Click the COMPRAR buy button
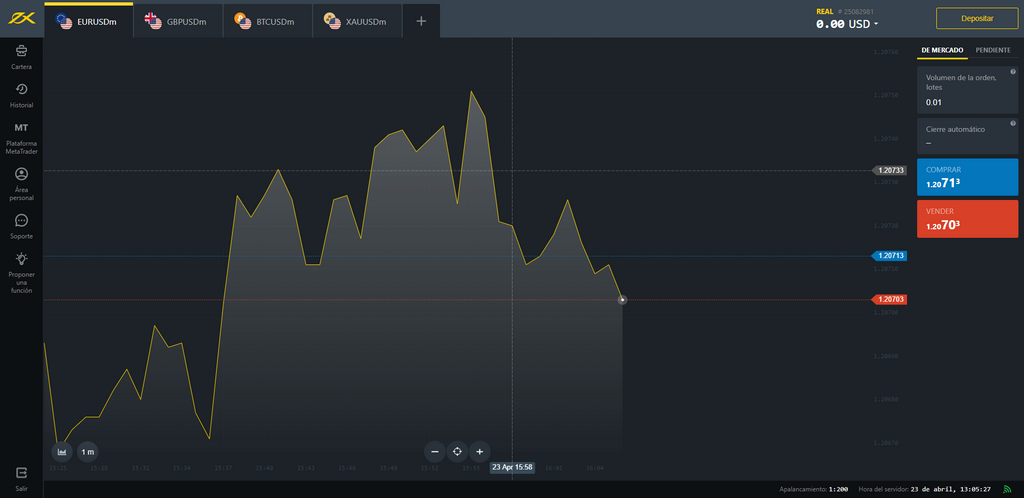 (x=967, y=177)
